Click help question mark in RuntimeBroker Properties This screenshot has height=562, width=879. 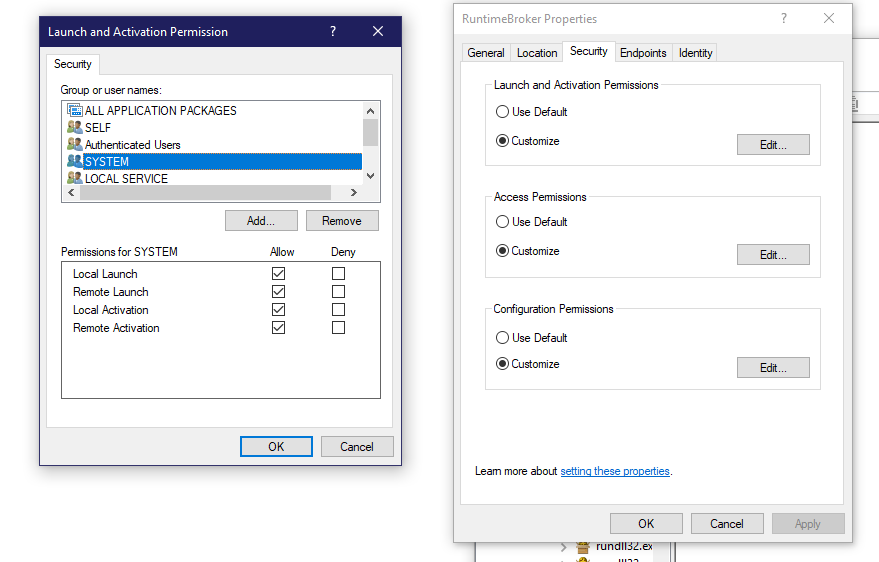point(784,18)
